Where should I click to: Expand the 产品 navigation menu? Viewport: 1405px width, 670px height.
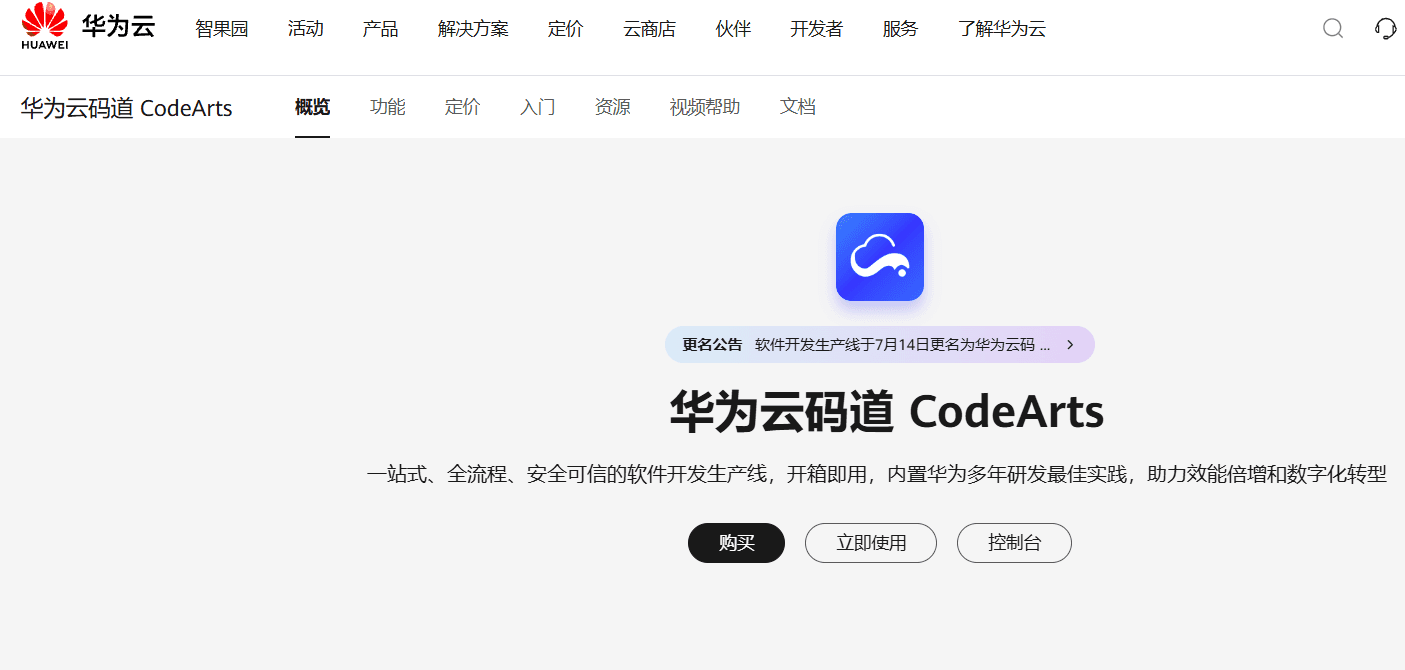pyautogui.click(x=380, y=29)
